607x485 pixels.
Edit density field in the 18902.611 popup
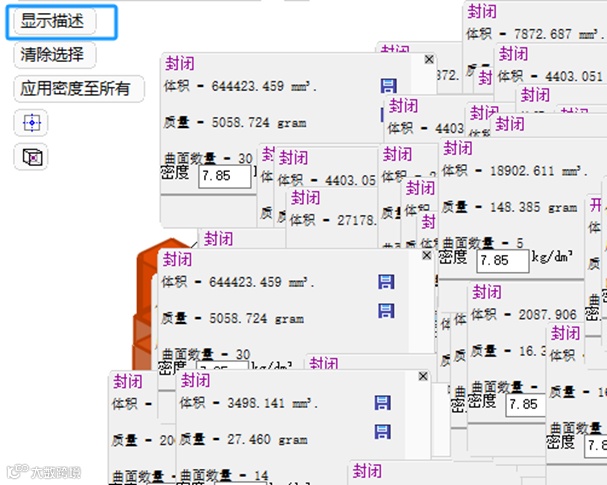(x=502, y=260)
